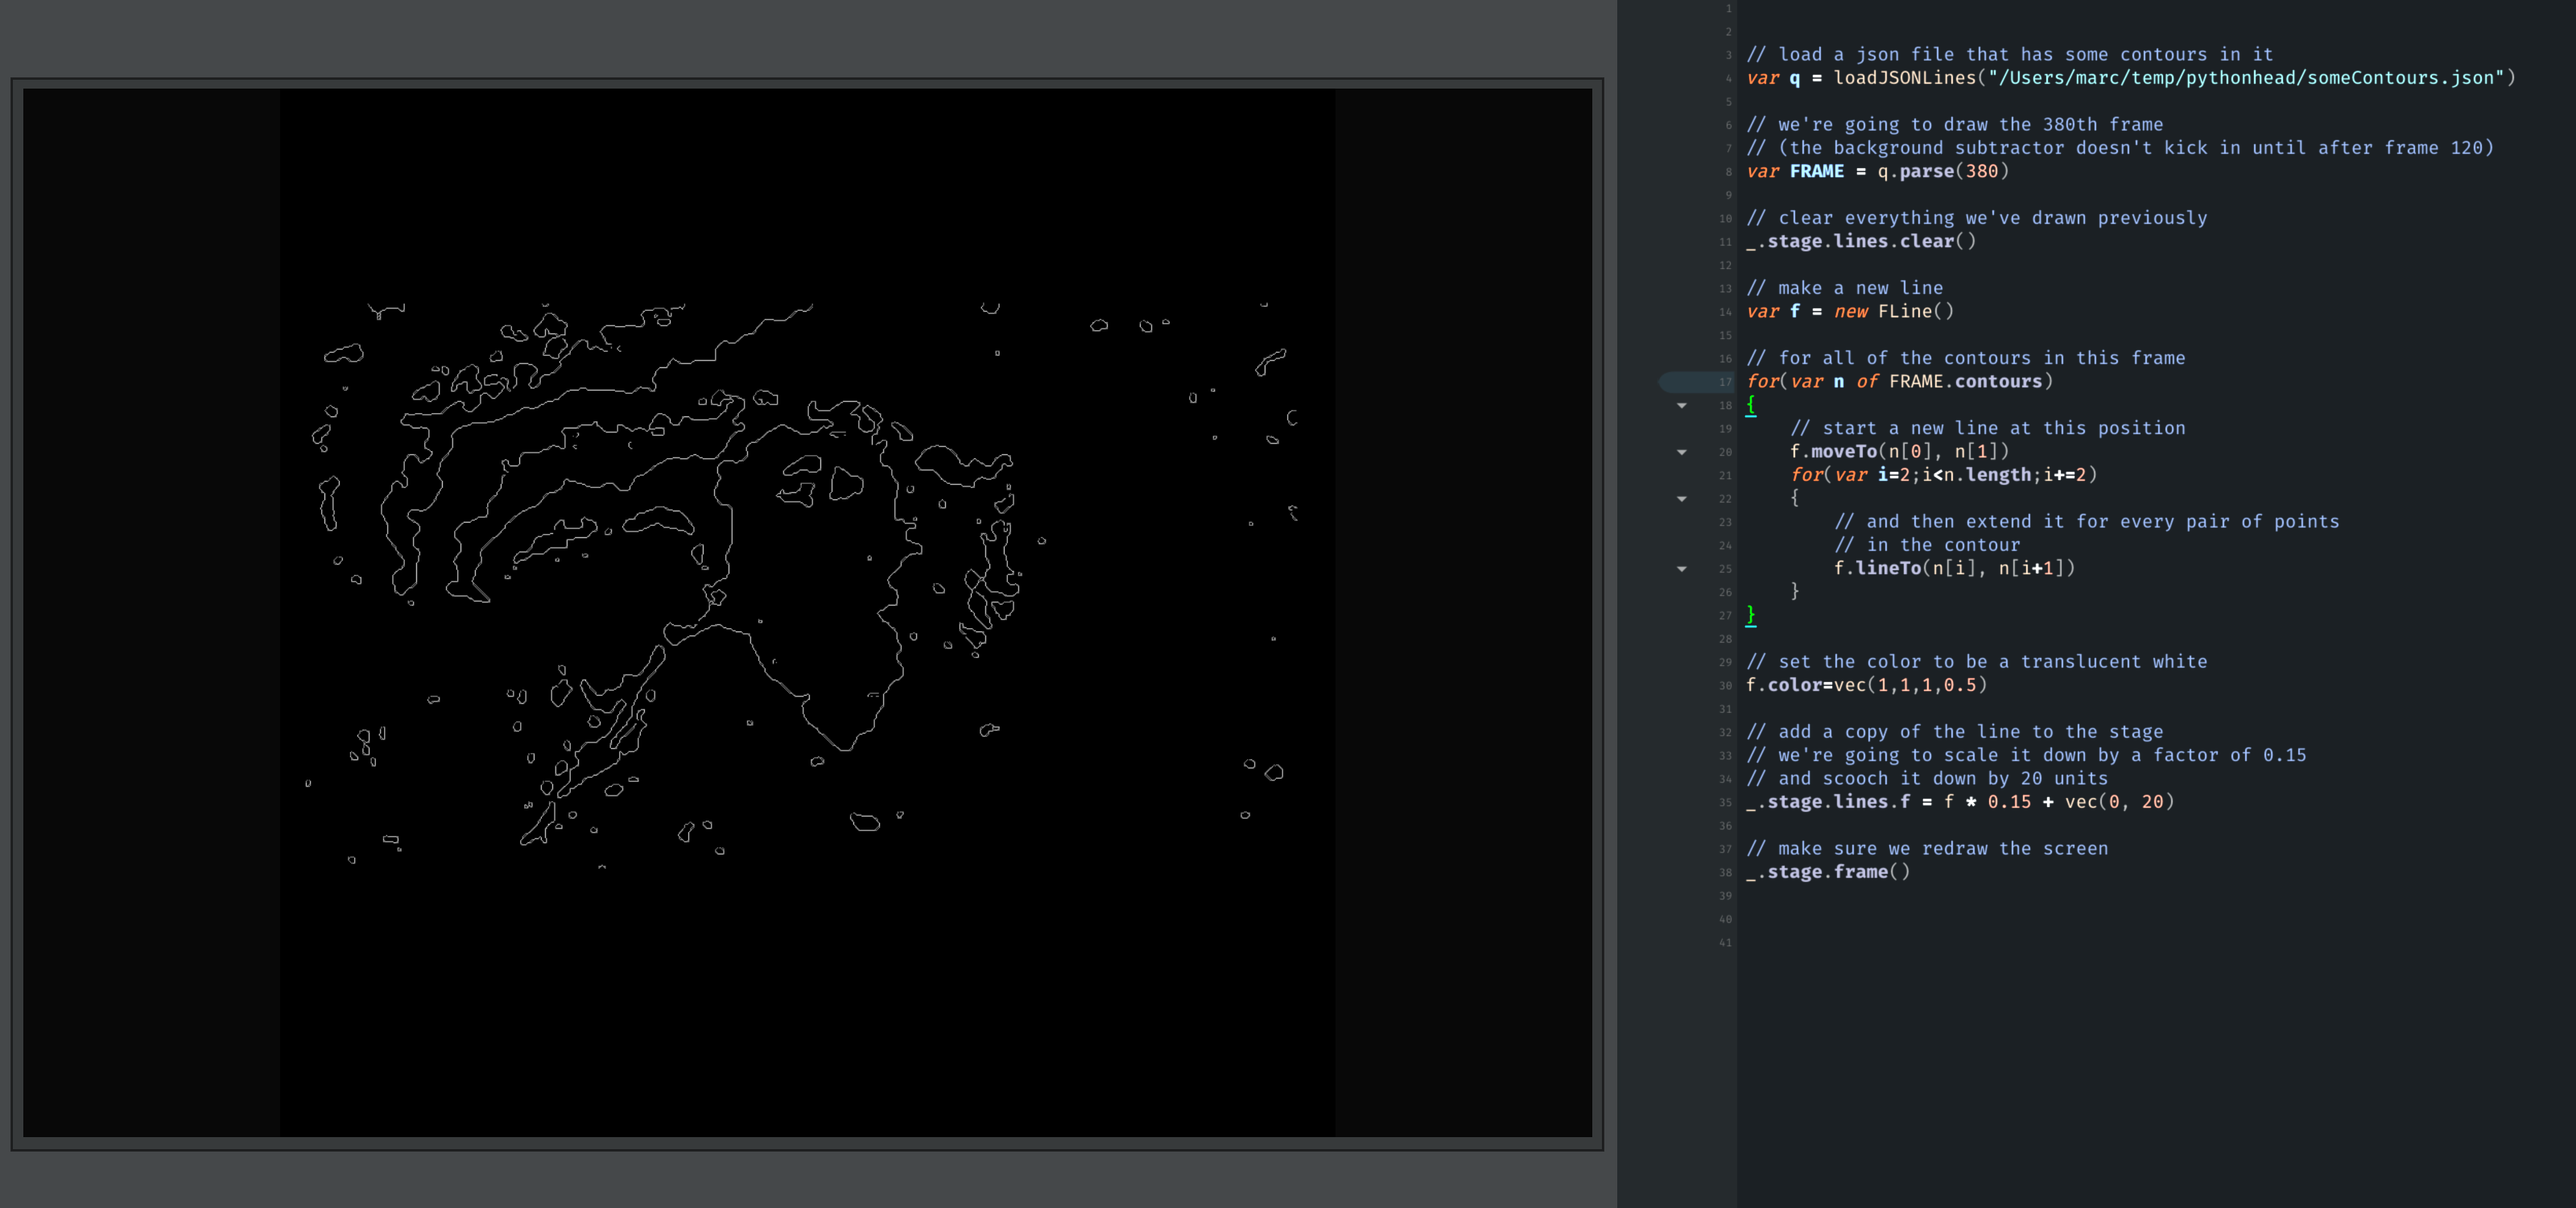This screenshot has width=2576, height=1208.
Task: Click the highlighted gutter marker on line 17
Action: click(1696, 382)
